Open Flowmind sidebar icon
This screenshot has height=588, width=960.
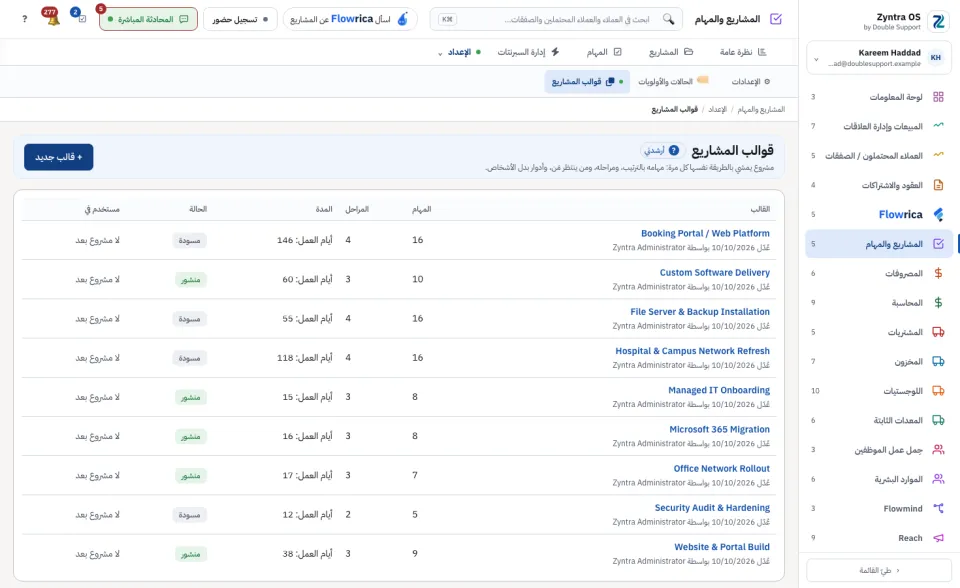click(x=938, y=508)
